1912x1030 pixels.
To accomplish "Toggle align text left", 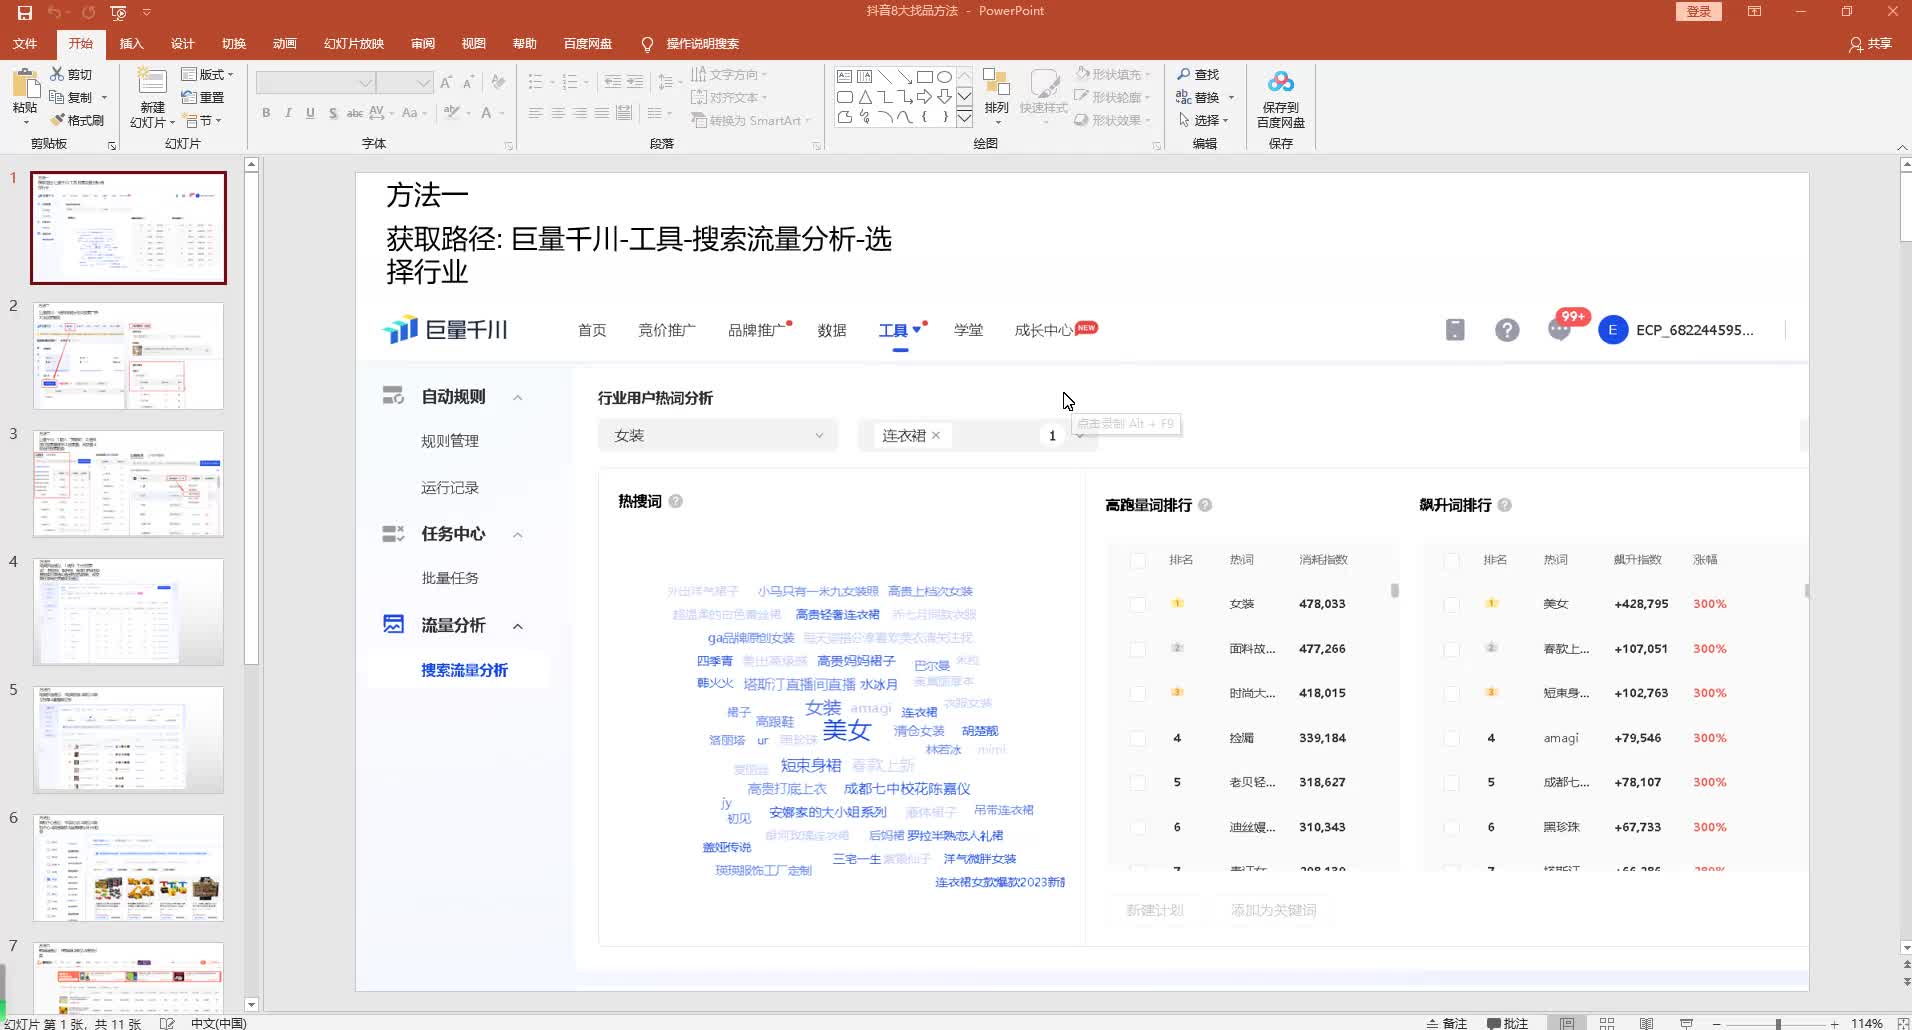I will (x=536, y=113).
